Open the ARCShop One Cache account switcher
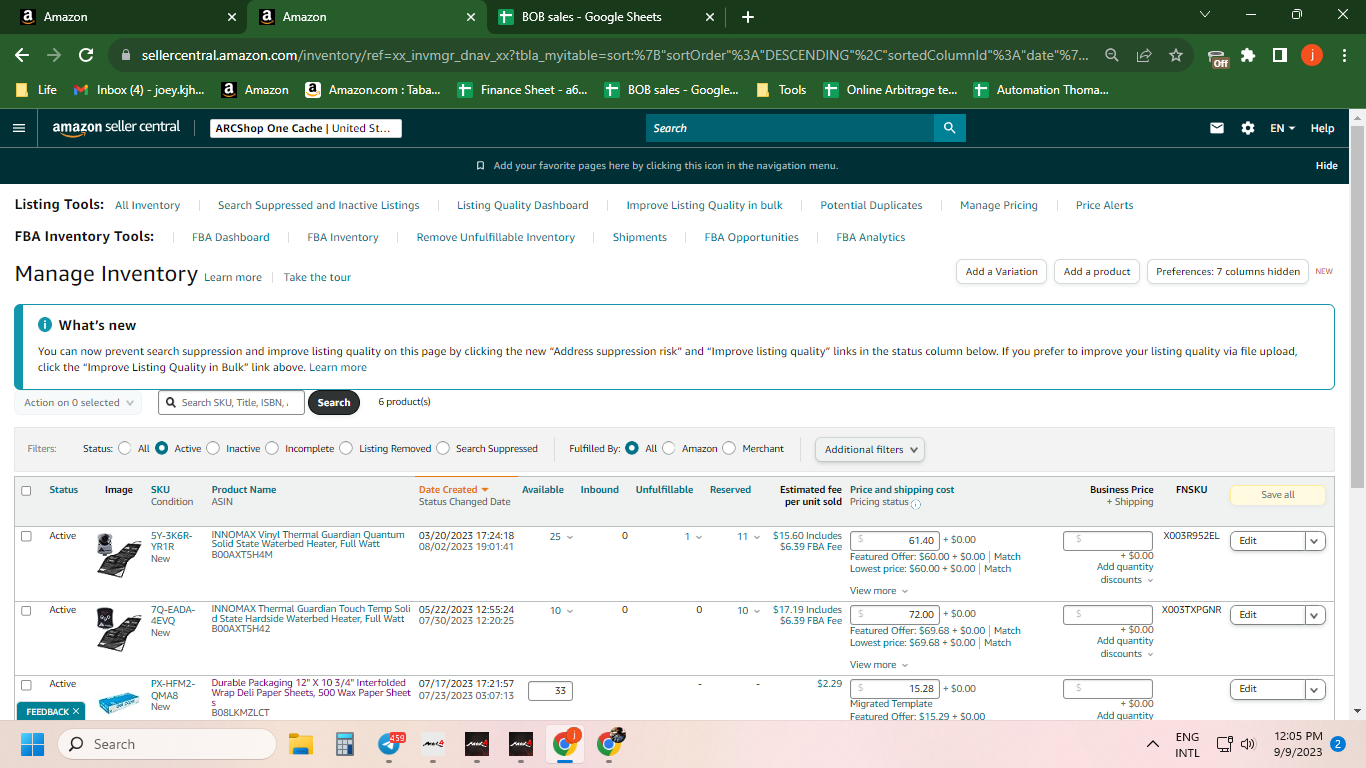The image size is (1366, 768). coord(306,128)
